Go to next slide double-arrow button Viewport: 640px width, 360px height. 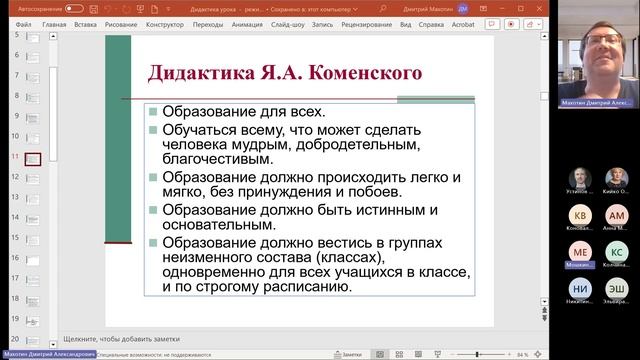pos(544,318)
